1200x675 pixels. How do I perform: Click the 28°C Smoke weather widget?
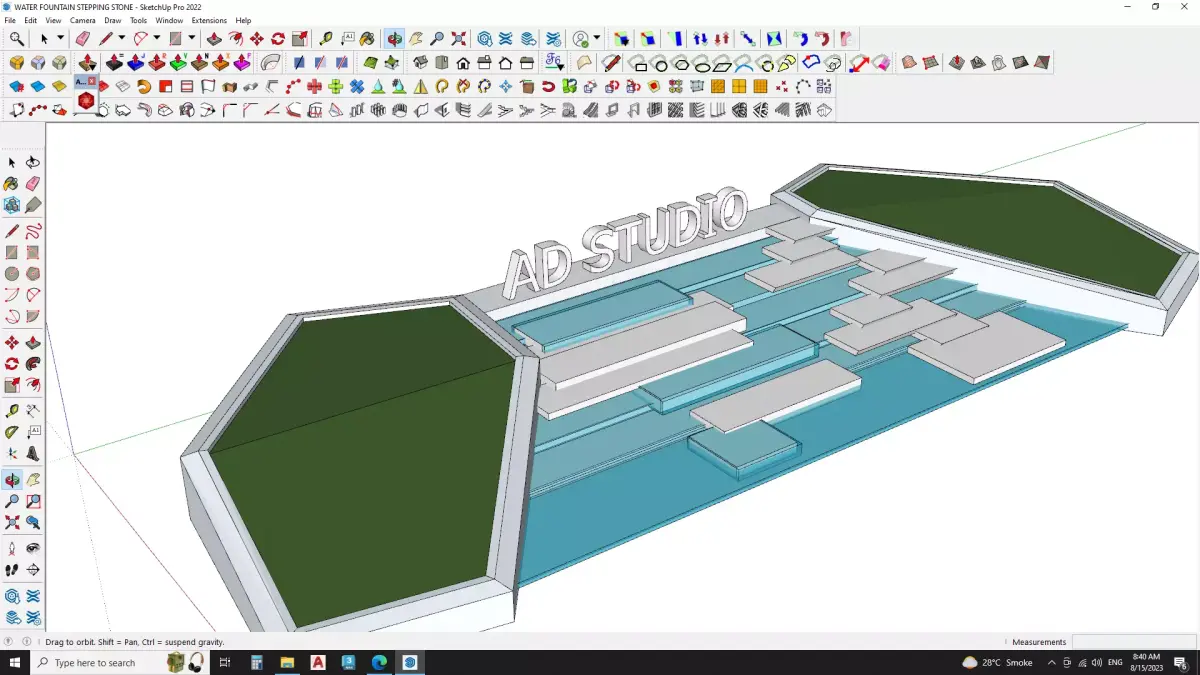[x=997, y=662]
